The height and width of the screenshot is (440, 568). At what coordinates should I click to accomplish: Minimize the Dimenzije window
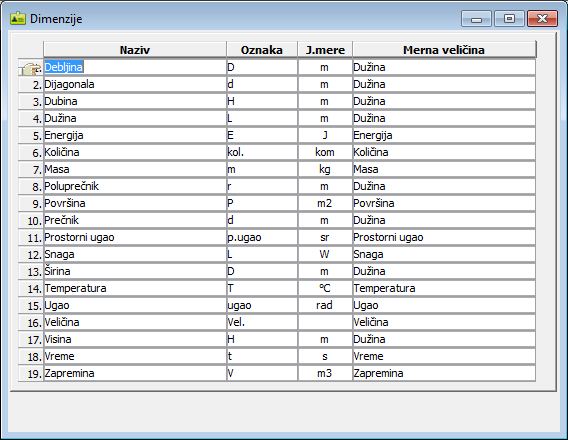click(476, 19)
